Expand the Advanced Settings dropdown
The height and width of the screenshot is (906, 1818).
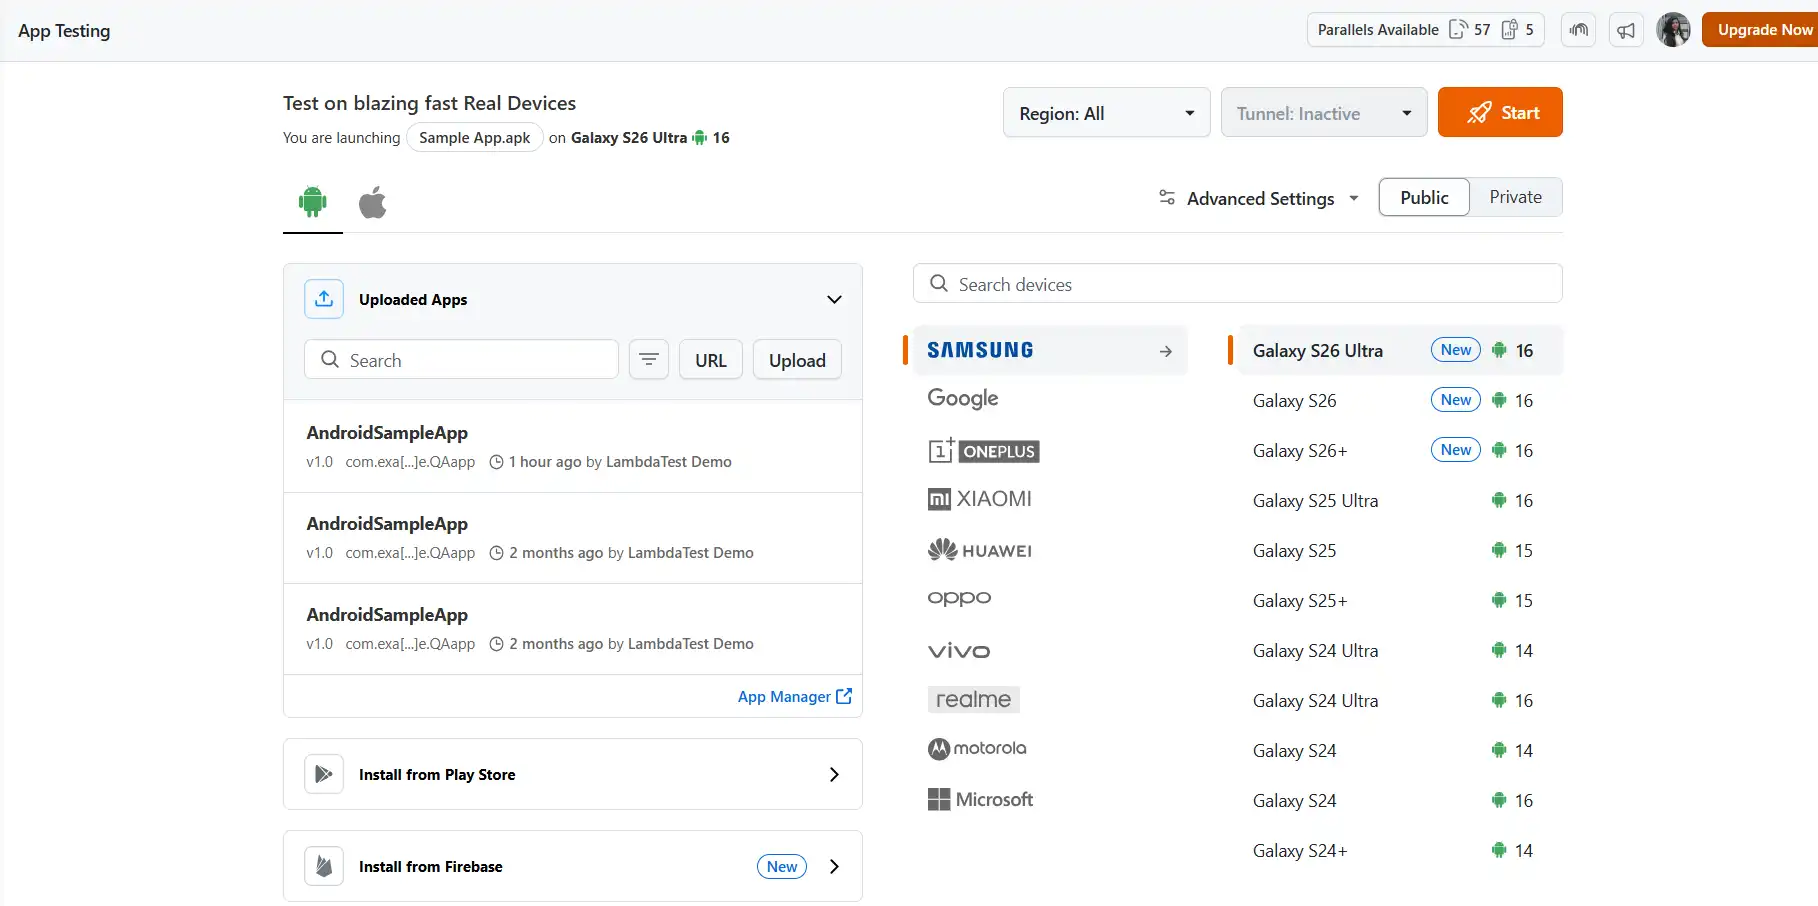click(x=1259, y=198)
